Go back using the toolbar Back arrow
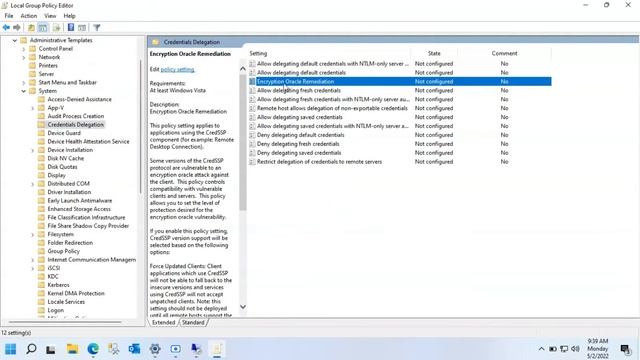The image size is (640, 360). (x=6, y=27)
